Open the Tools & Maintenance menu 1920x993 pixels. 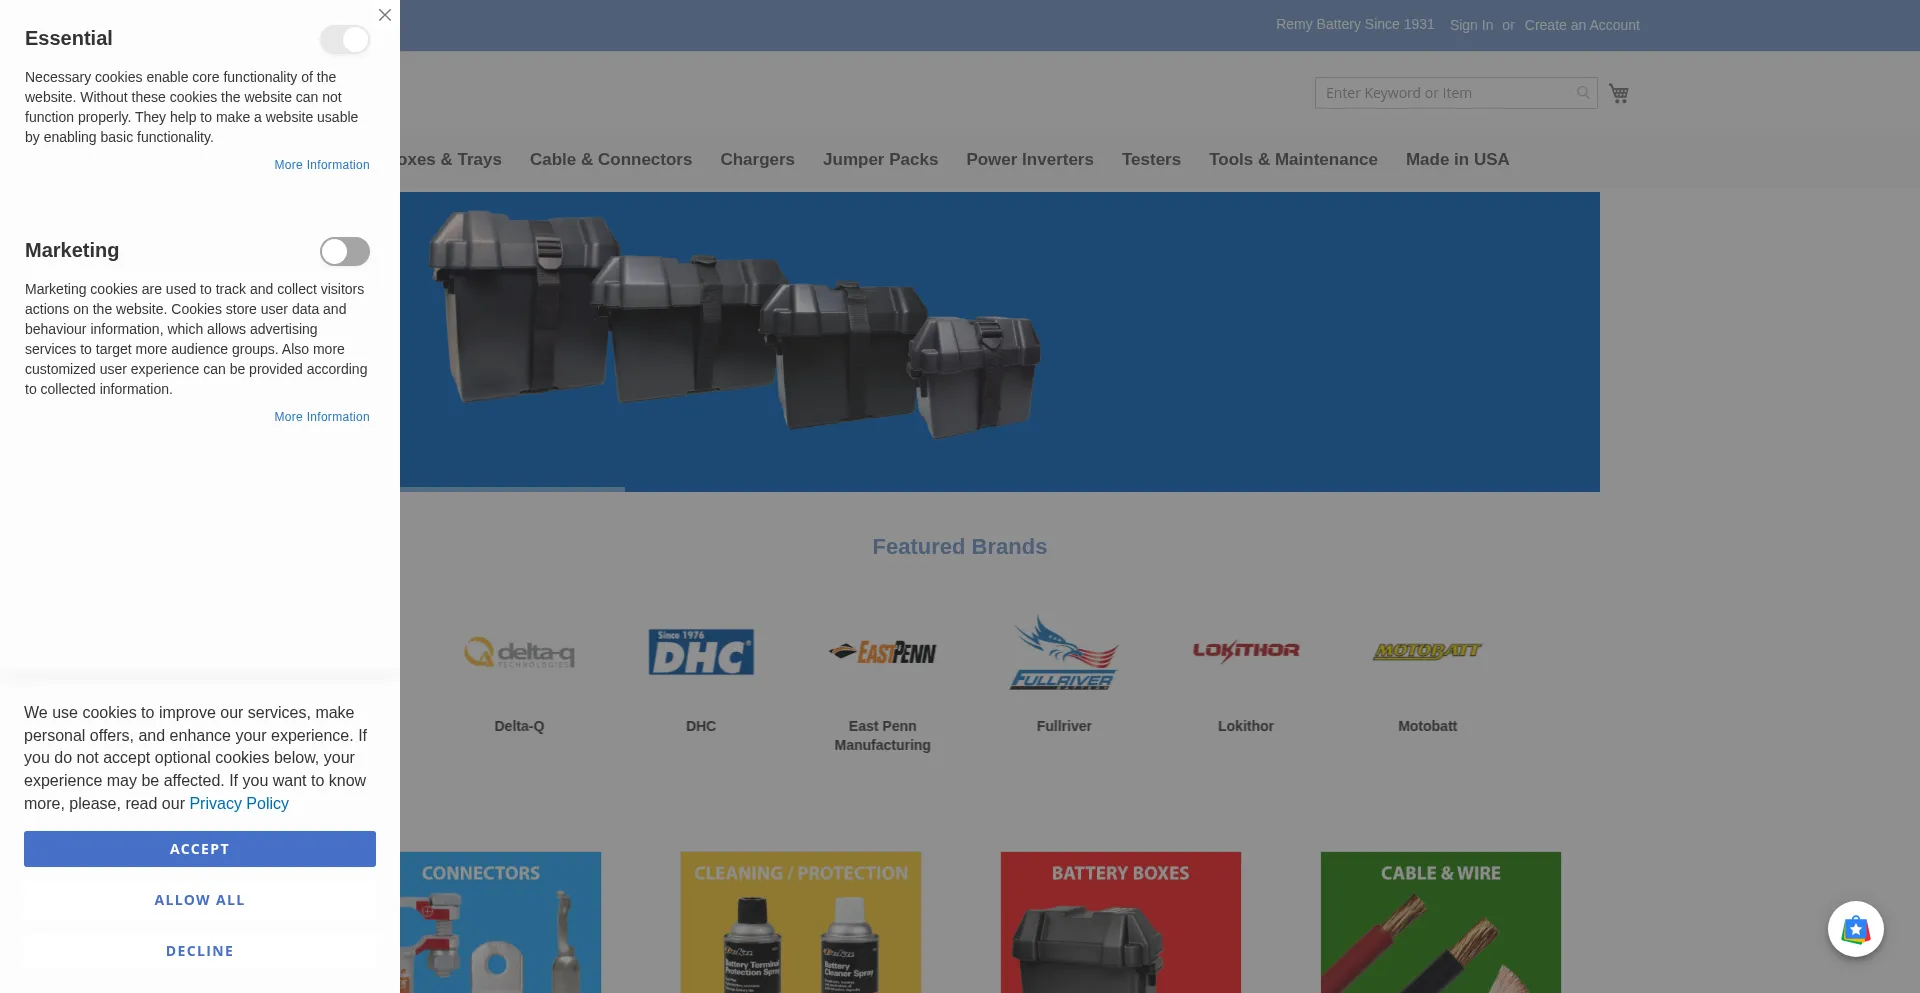(x=1293, y=159)
